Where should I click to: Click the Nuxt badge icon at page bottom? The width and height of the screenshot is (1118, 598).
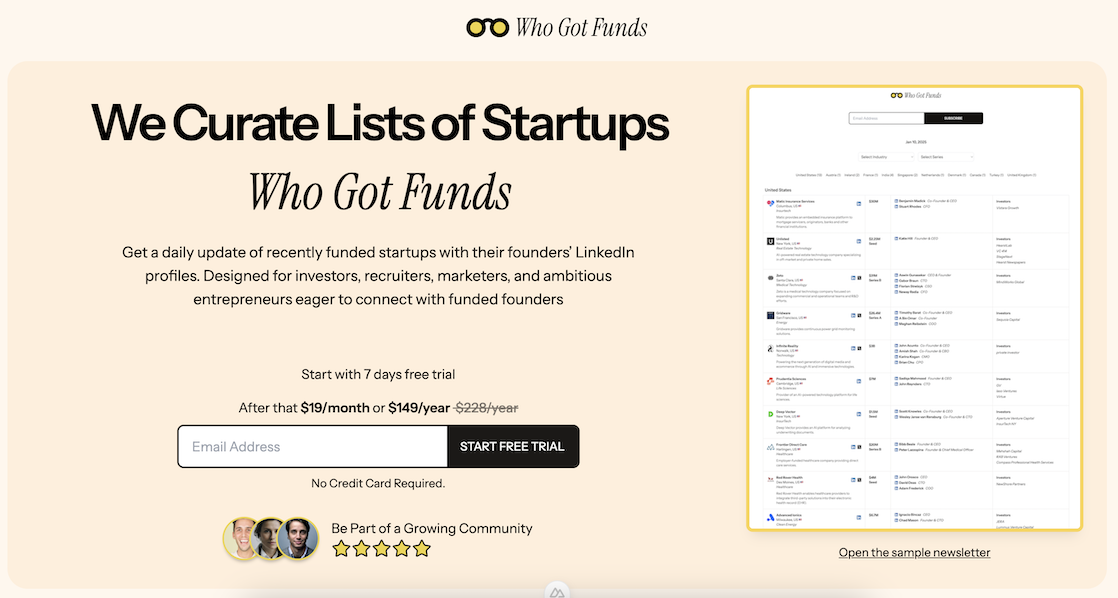tap(557, 592)
